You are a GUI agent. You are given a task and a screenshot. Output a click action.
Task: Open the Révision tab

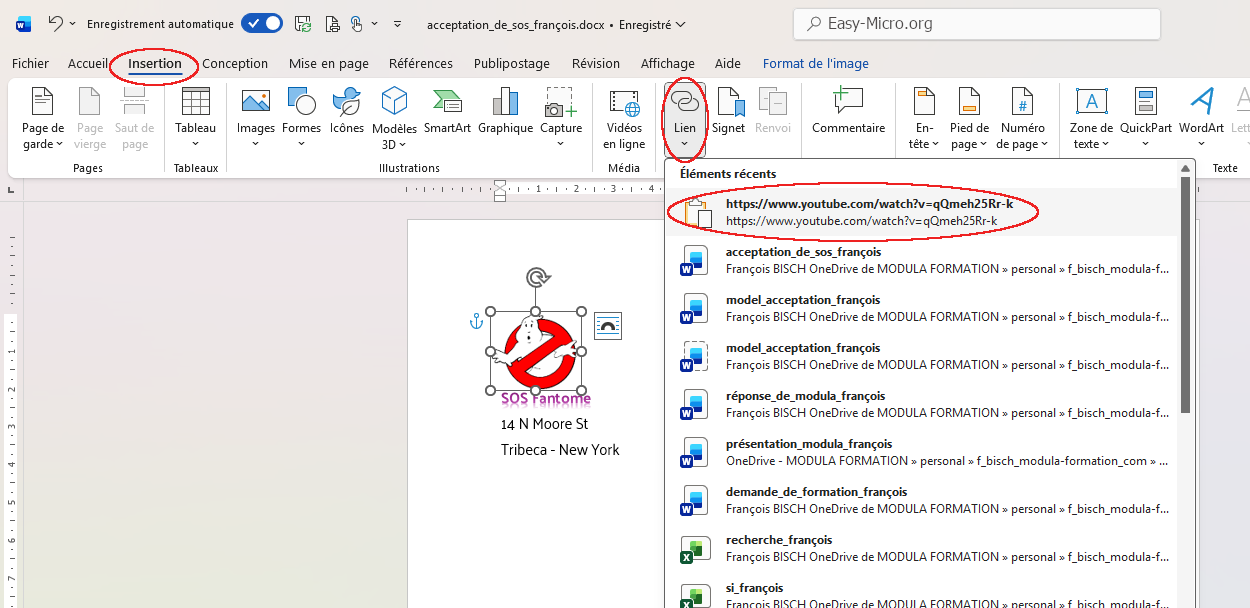(x=595, y=63)
